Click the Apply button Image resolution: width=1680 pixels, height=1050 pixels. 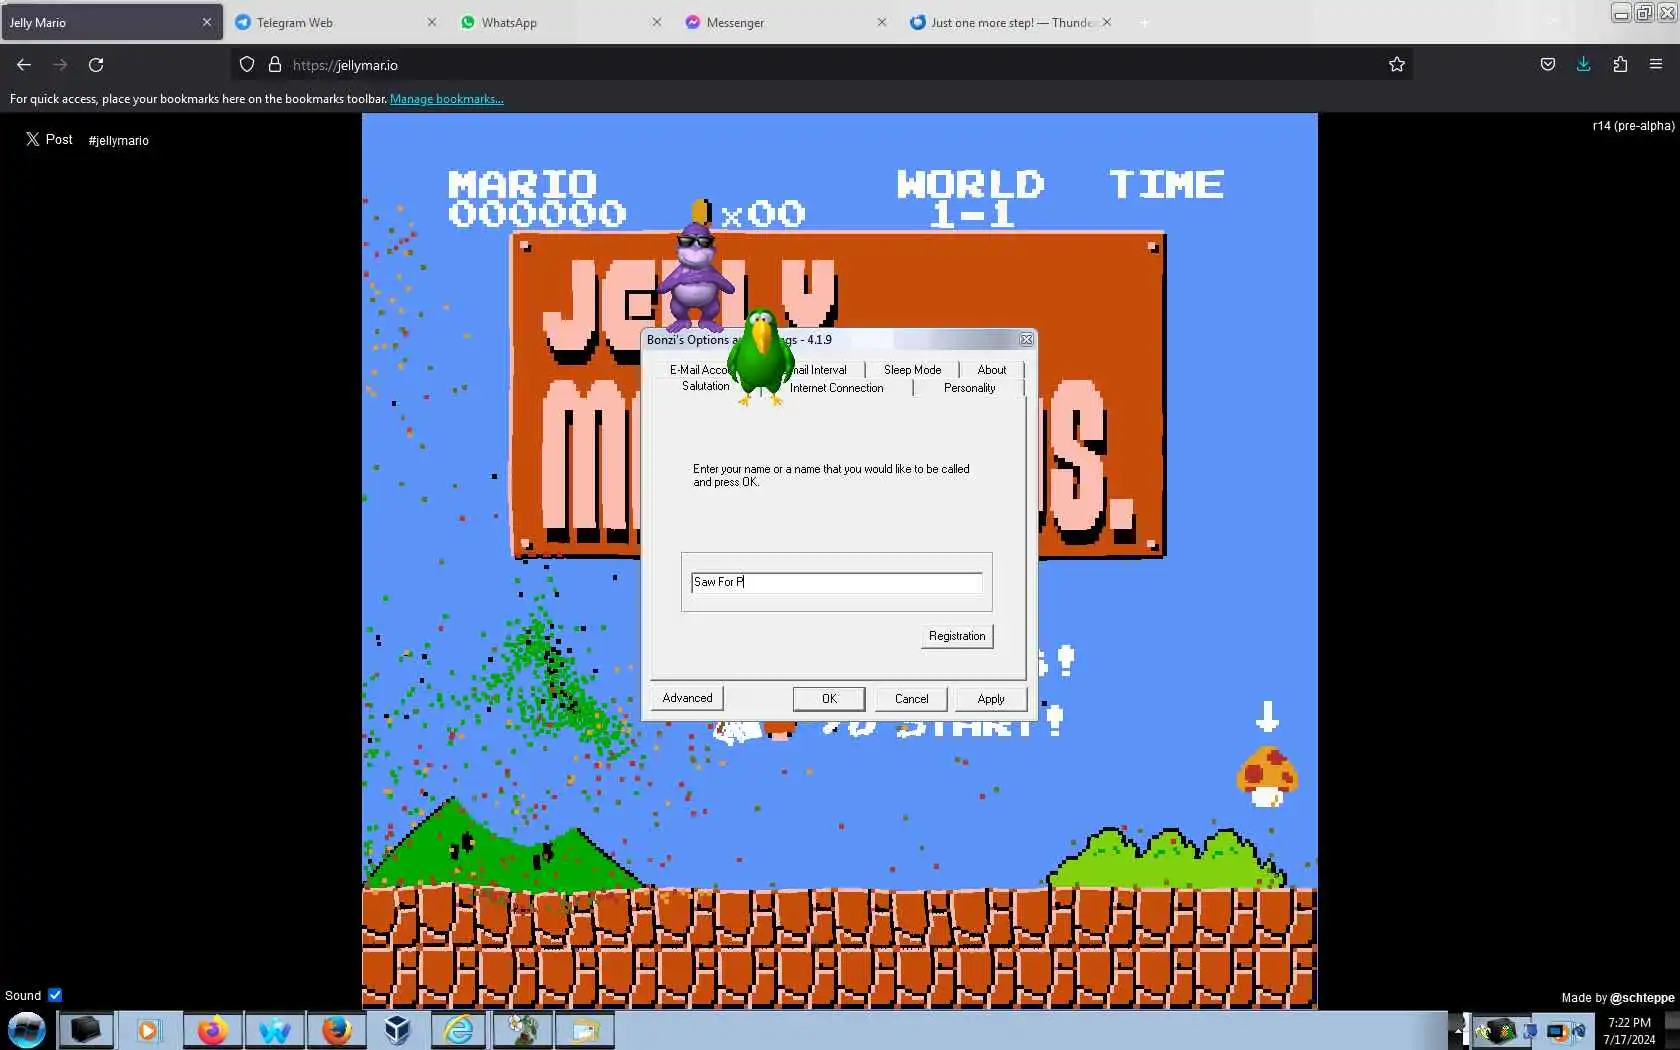point(991,699)
